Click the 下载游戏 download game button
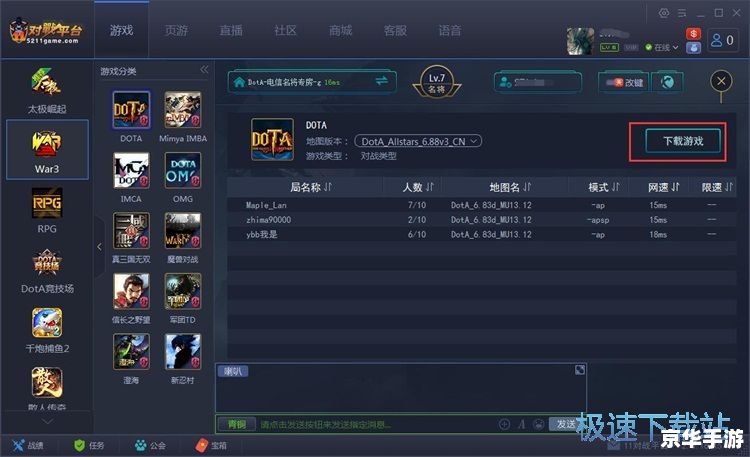This screenshot has height=457, width=750. [x=683, y=141]
